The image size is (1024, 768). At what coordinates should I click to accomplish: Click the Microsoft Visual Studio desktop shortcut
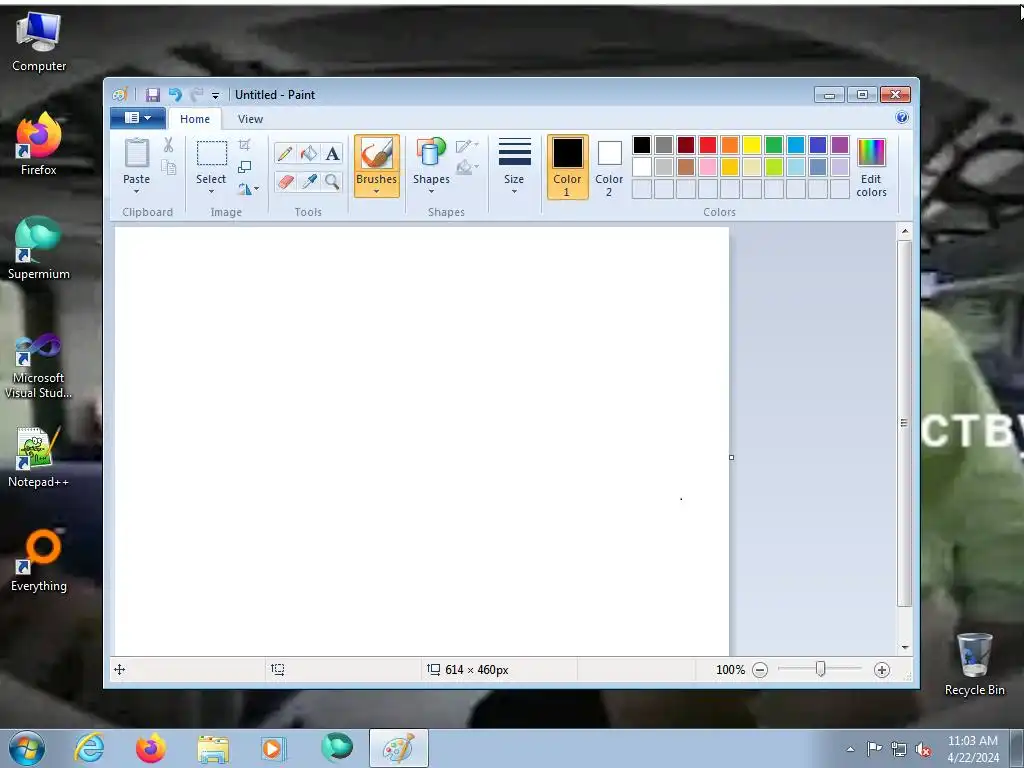(39, 366)
